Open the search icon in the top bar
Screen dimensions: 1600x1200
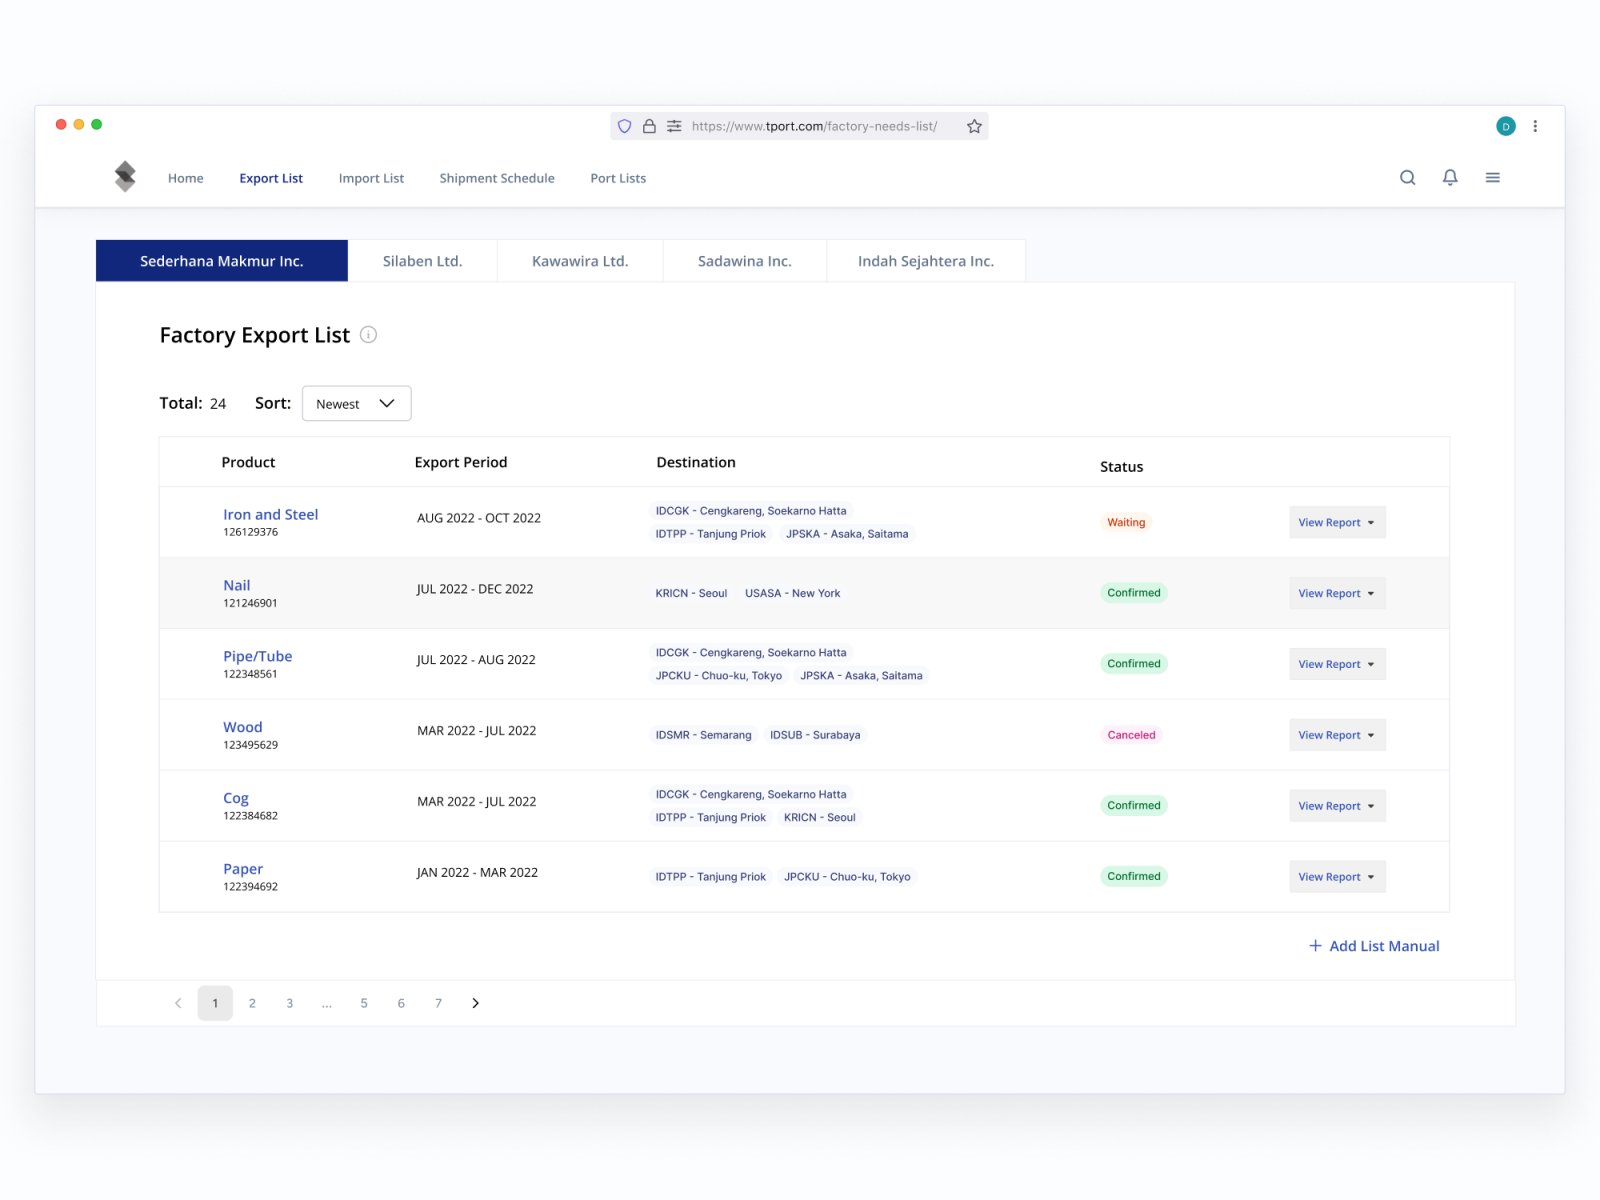(1407, 177)
